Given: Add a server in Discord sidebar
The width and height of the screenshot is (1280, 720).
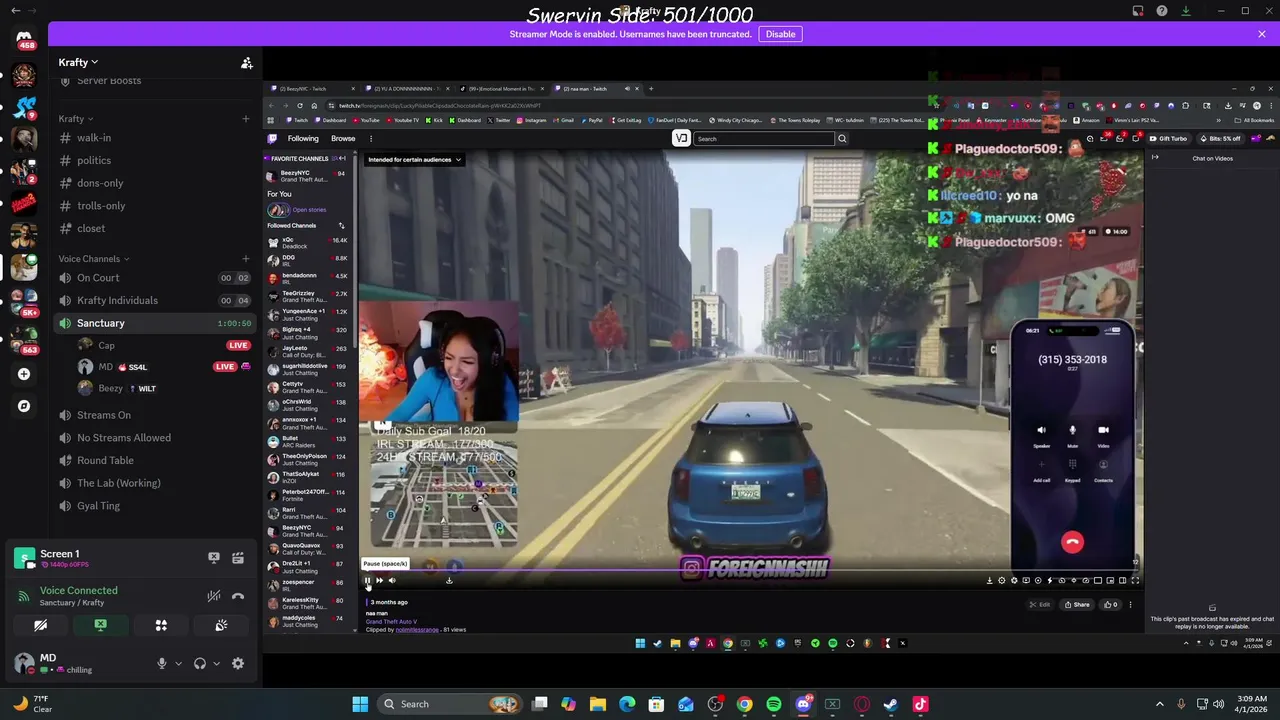Looking at the screenshot, I should click(24, 374).
